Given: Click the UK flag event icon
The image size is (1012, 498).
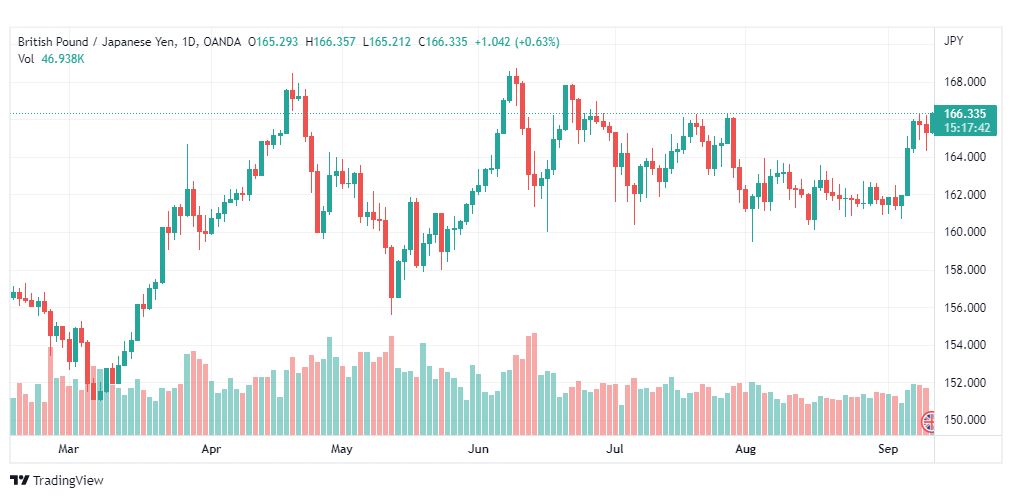Looking at the screenshot, I should [928, 422].
